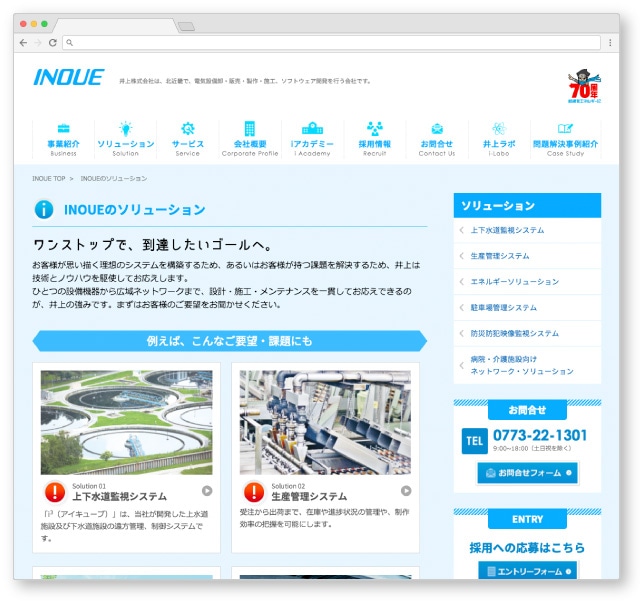640x601 pixels.
Task: Click the 事業紹介 Business briefcase icon
Action: [63, 129]
